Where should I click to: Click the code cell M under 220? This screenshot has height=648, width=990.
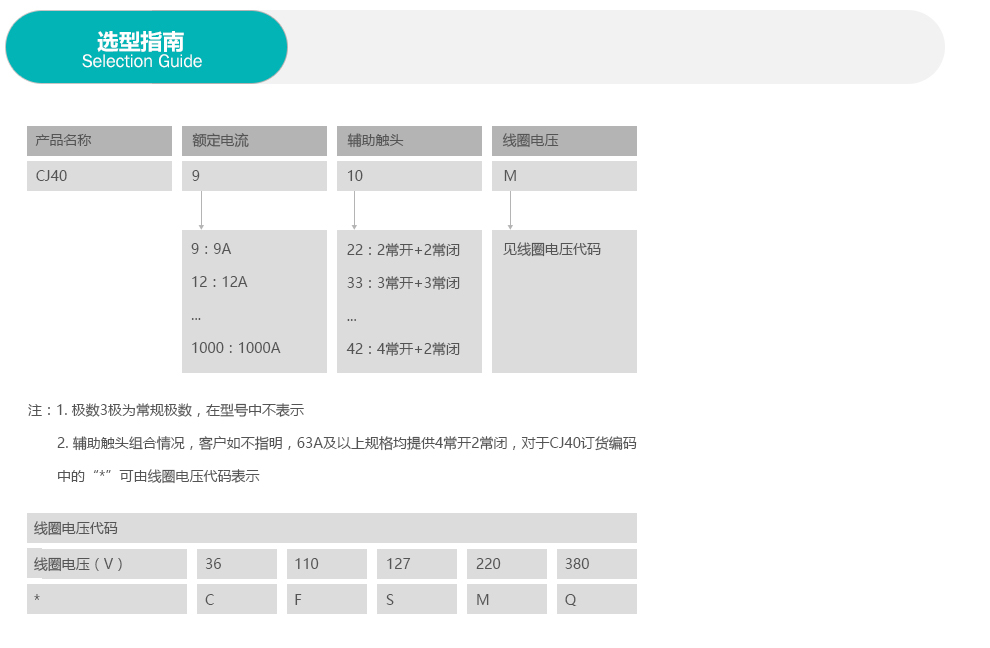coord(507,599)
